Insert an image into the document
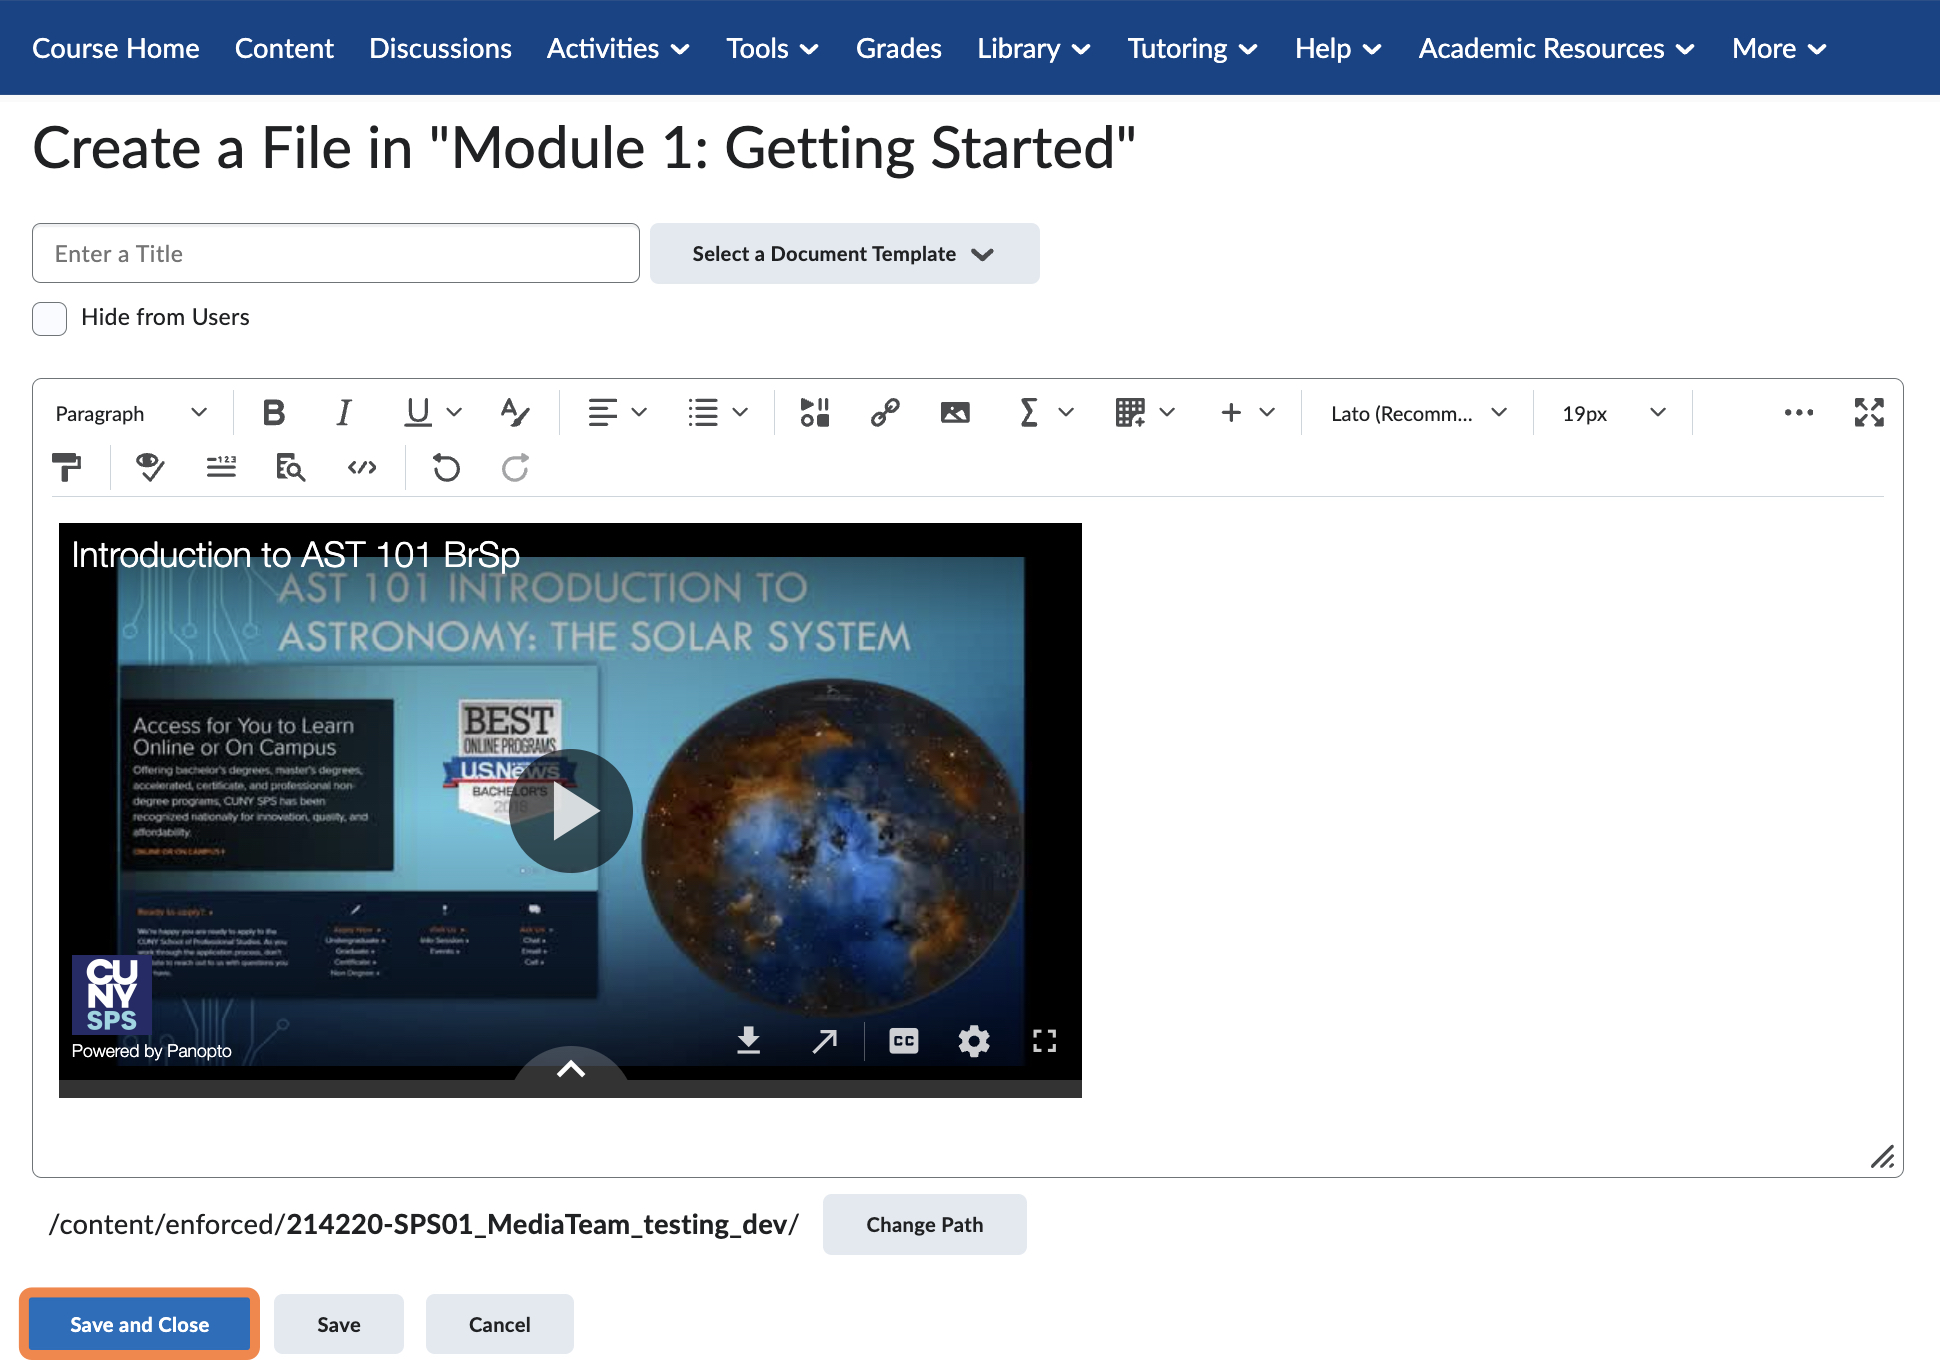The height and width of the screenshot is (1364, 1940). (x=954, y=412)
